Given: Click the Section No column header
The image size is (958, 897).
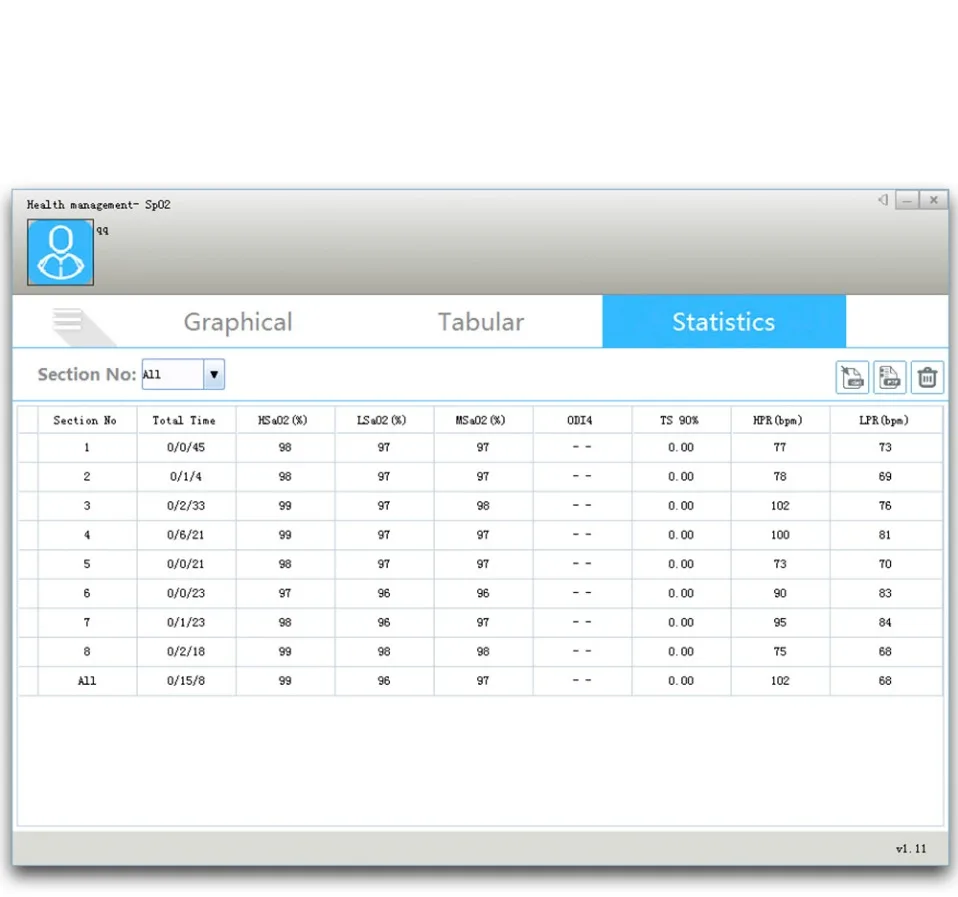Looking at the screenshot, I should pos(85,420).
